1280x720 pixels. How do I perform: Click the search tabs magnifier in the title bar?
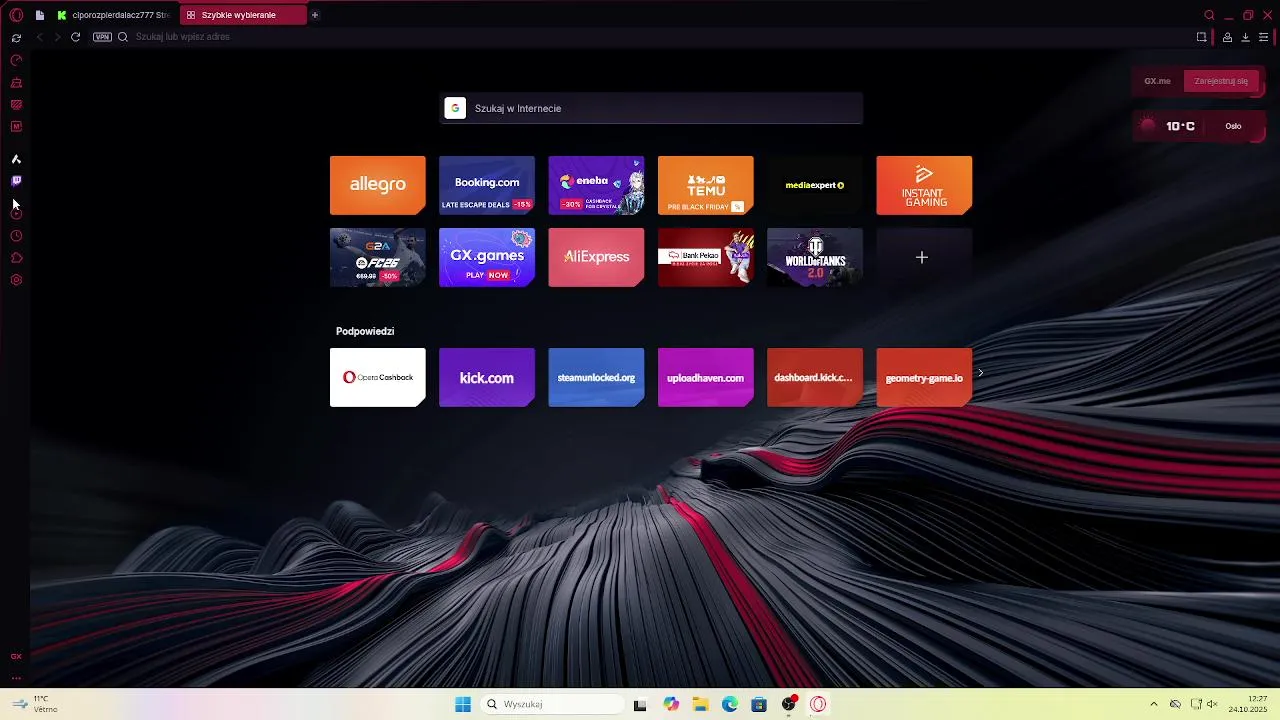click(1209, 15)
